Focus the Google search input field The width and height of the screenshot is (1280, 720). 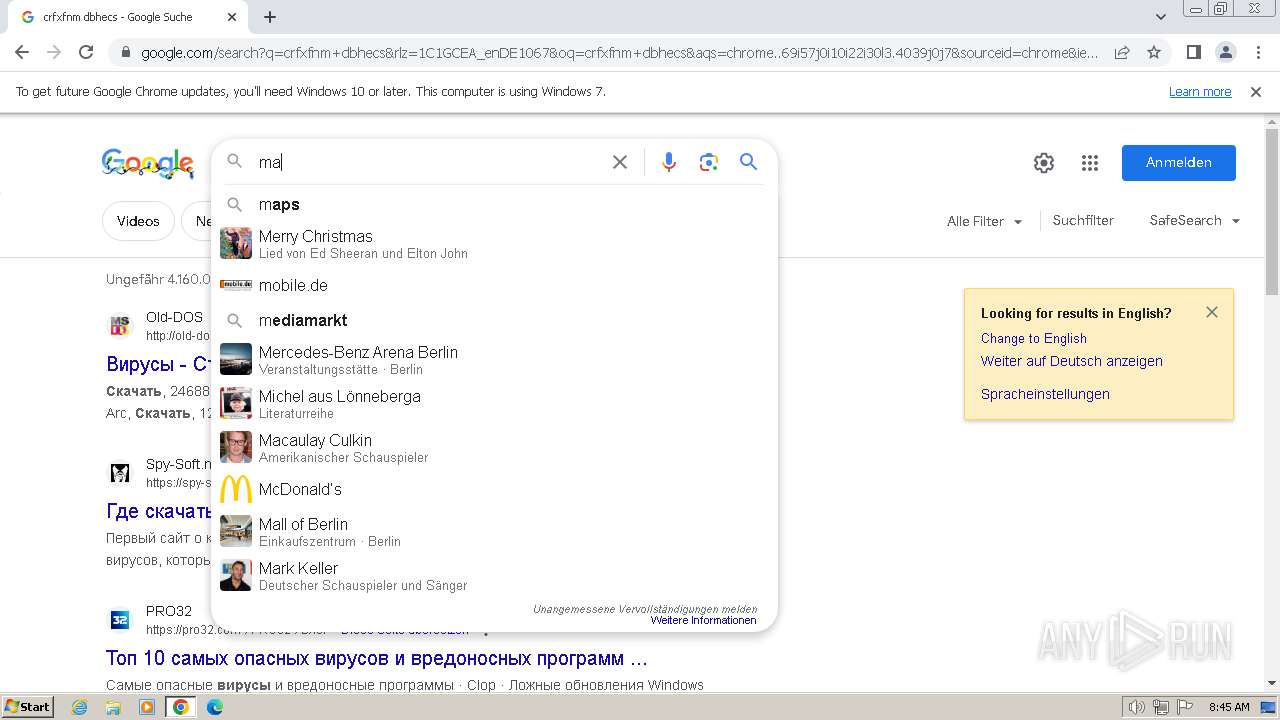(430, 162)
